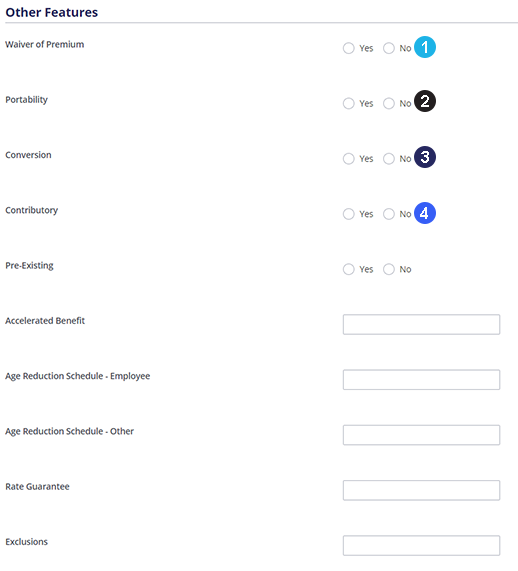The width and height of the screenshot is (518, 571).
Task: Click the Age Reduction Schedule - Employee field
Action: coord(421,380)
